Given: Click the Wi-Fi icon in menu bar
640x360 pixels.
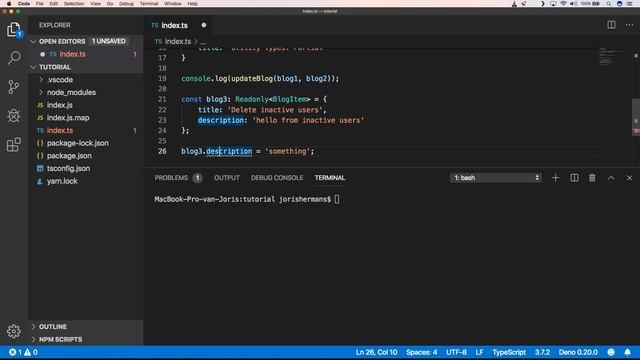Looking at the screenshot, I should [563, 4].
